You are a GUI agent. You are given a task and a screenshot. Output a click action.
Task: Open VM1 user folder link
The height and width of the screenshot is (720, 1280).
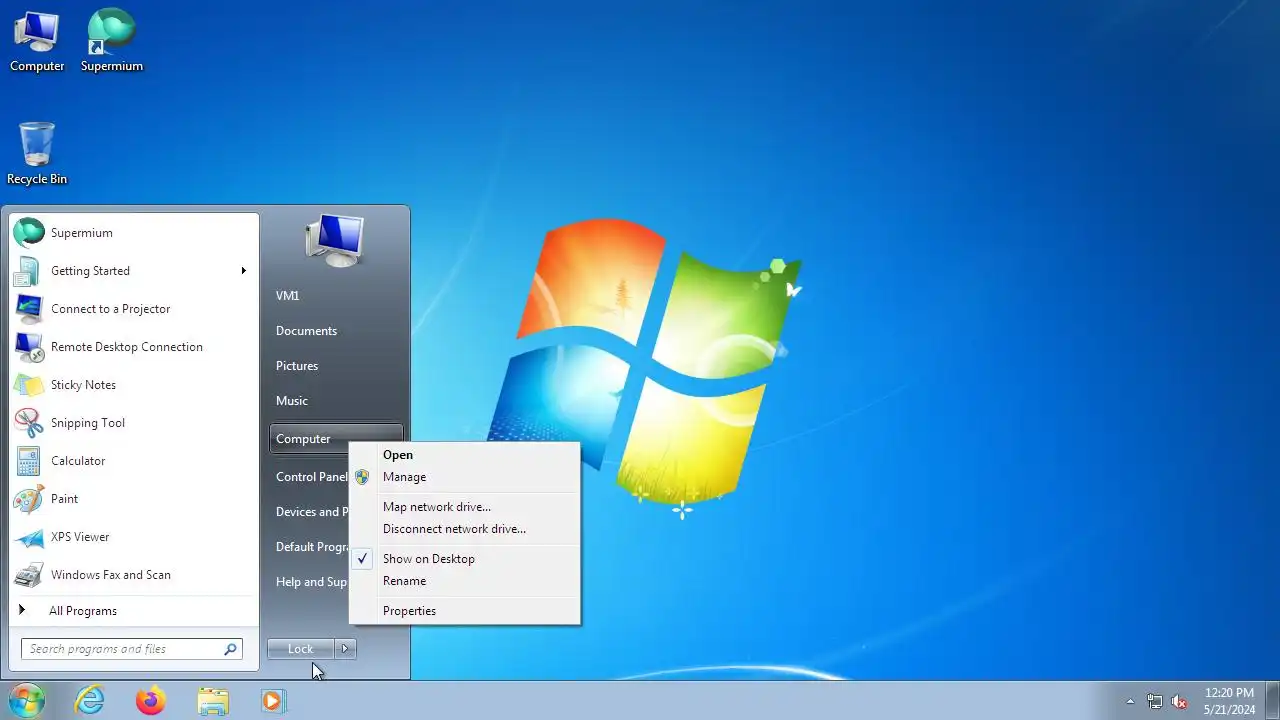point(336,296)
